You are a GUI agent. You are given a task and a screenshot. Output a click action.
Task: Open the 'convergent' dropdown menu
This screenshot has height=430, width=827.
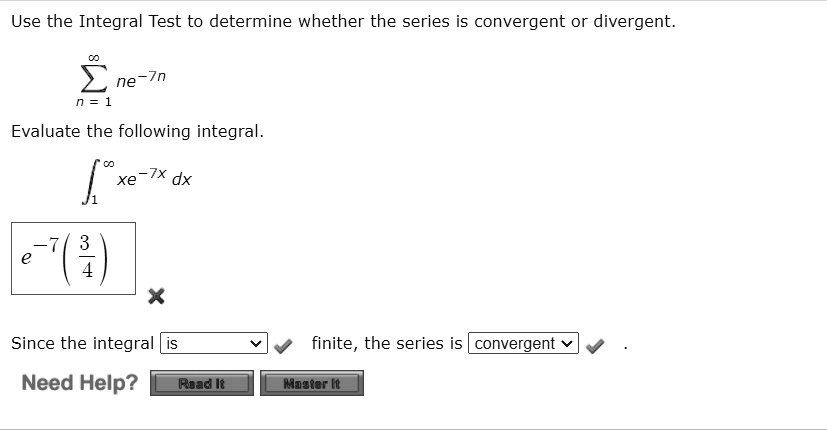523,343
